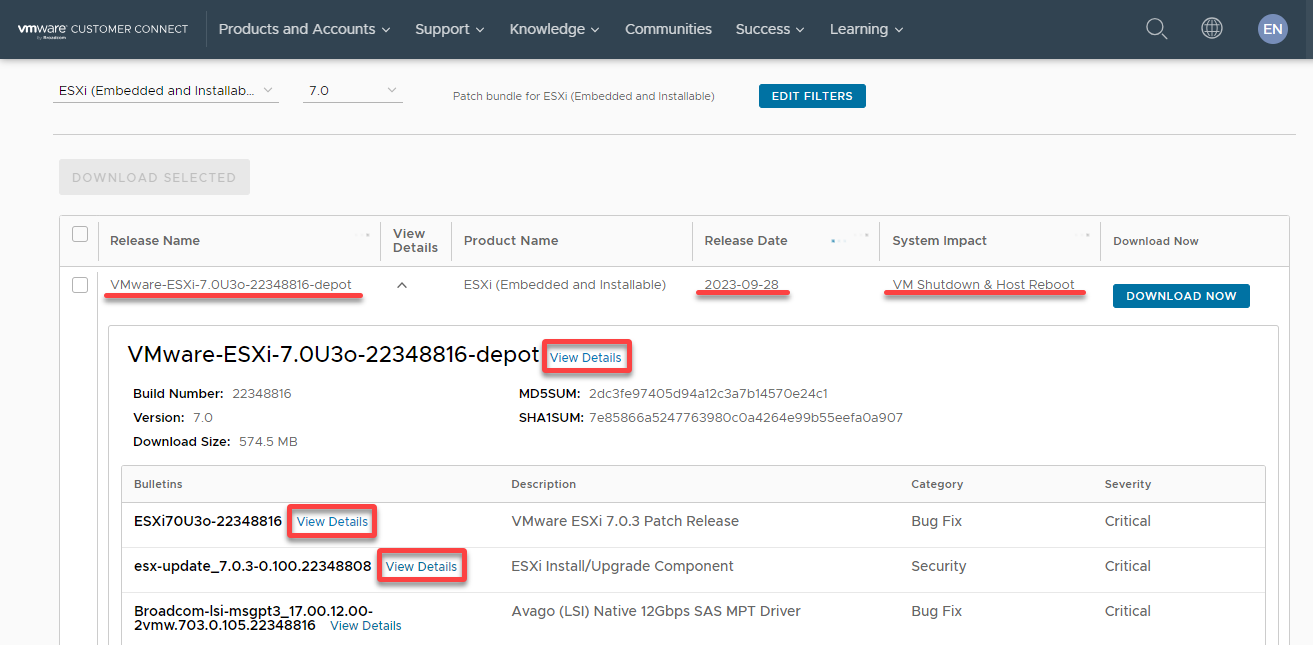Image resolution: width=1313 pixels, height=645 pixels.
Task: Click the Build Number 22348816 value
Action: 262,393
